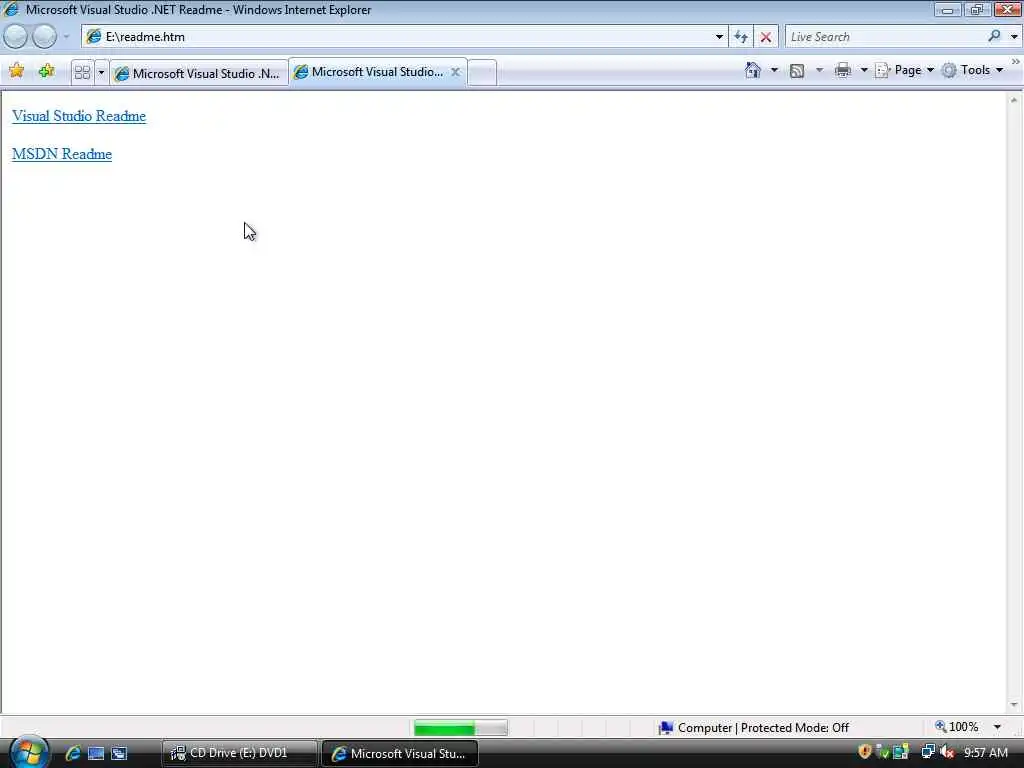Viewport: 1024px width, 768px height.
Task: Open the recent pages dropdown arrow
Action: (66, 37)
